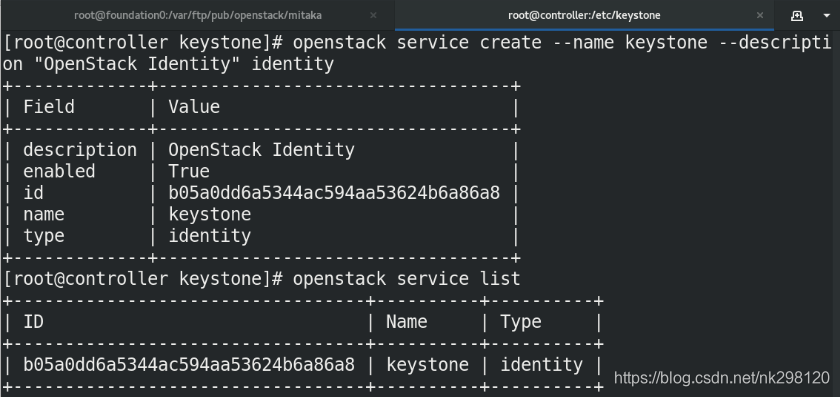Click 'keystone' value in the name row
The height and width of the screenshot is (397, 840).
(x=209, y=214)
